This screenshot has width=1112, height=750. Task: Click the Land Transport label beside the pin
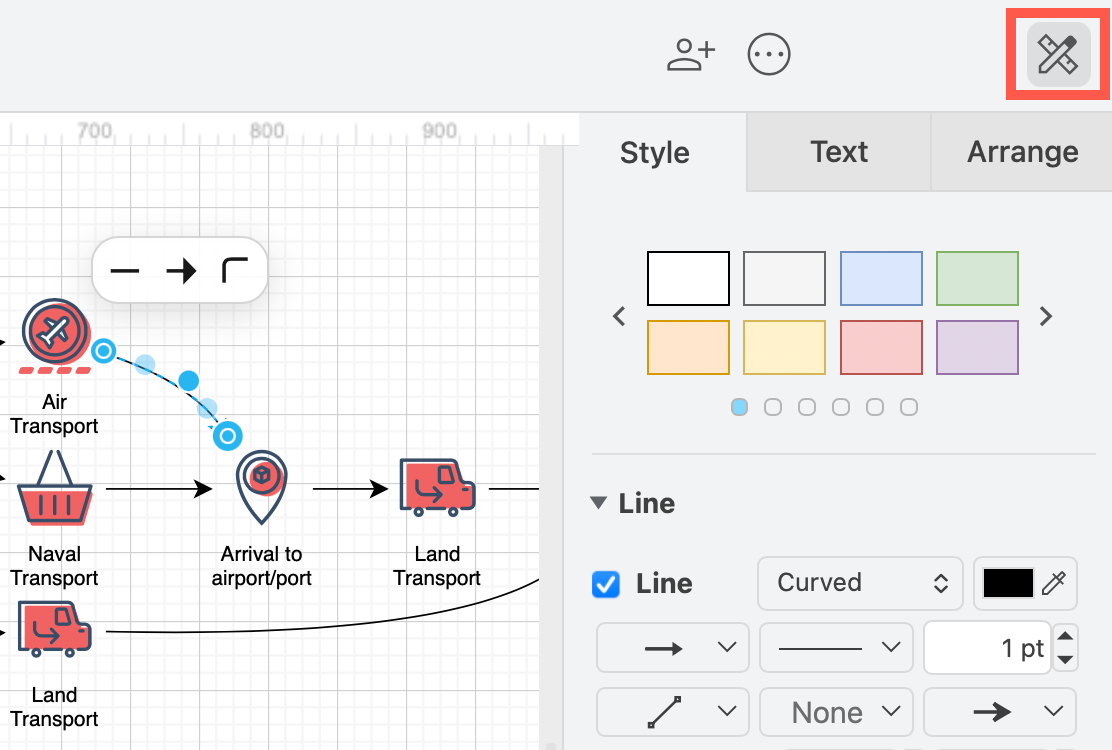pyautogui.click(x=438, y=566)
